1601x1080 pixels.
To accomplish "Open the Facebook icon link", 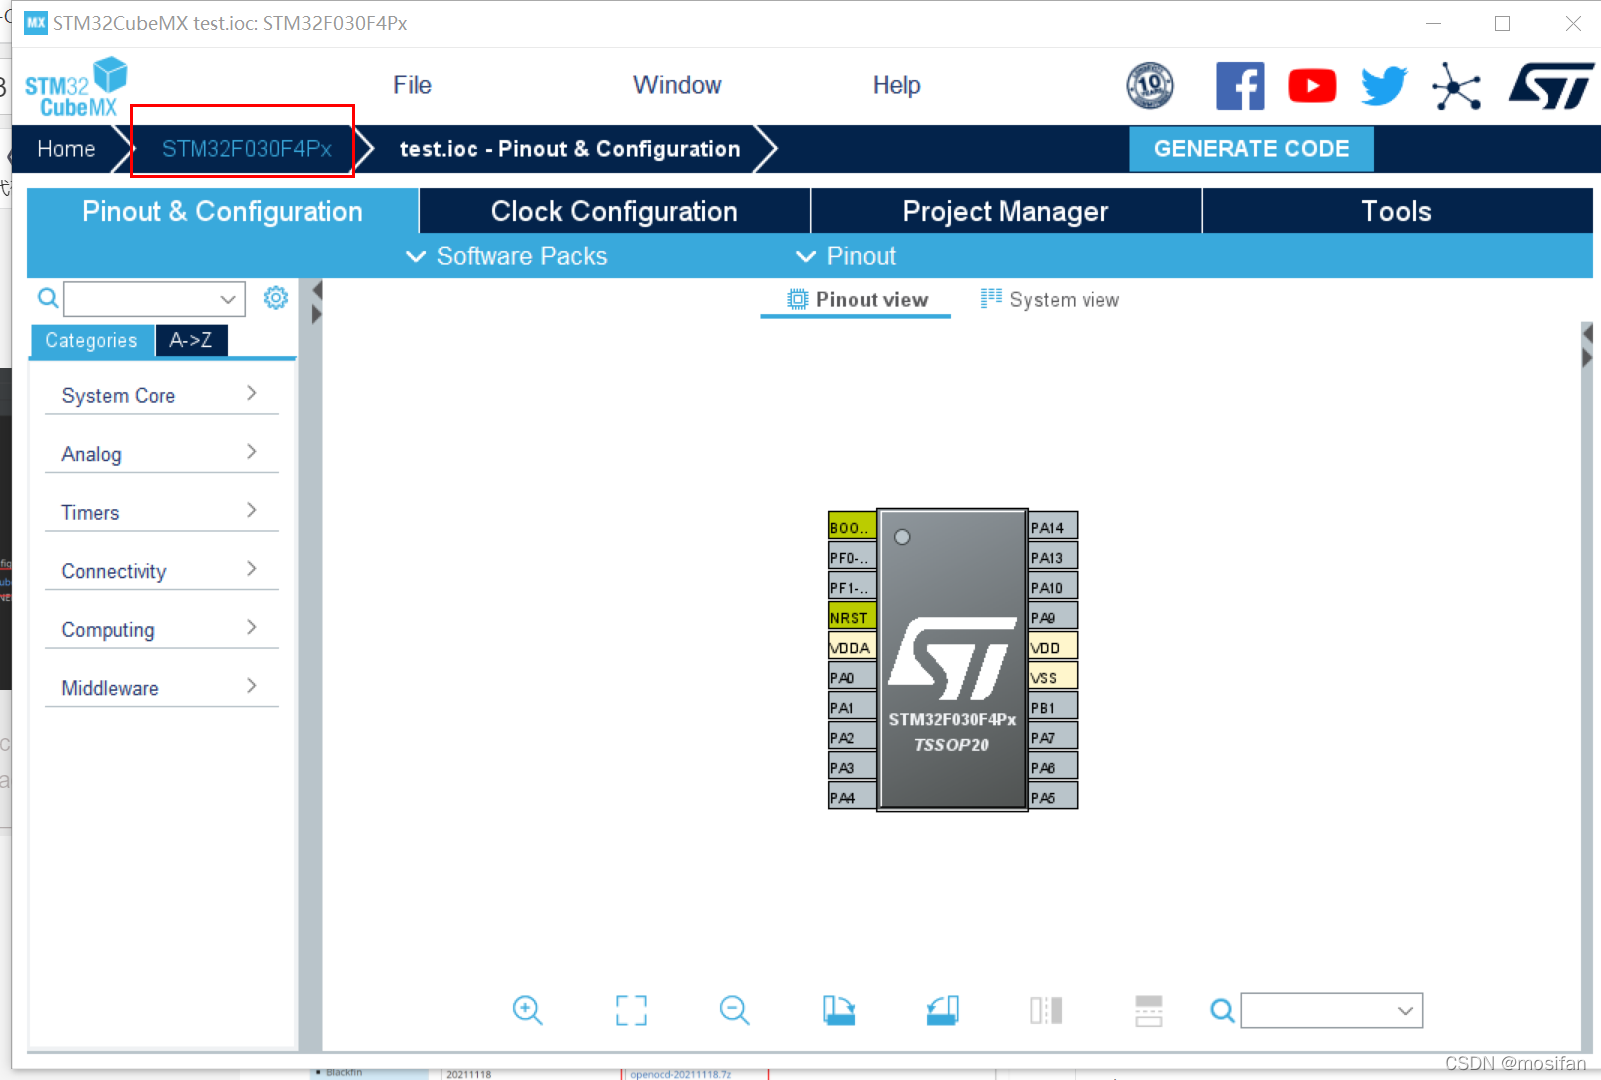I will [1240, 86].
